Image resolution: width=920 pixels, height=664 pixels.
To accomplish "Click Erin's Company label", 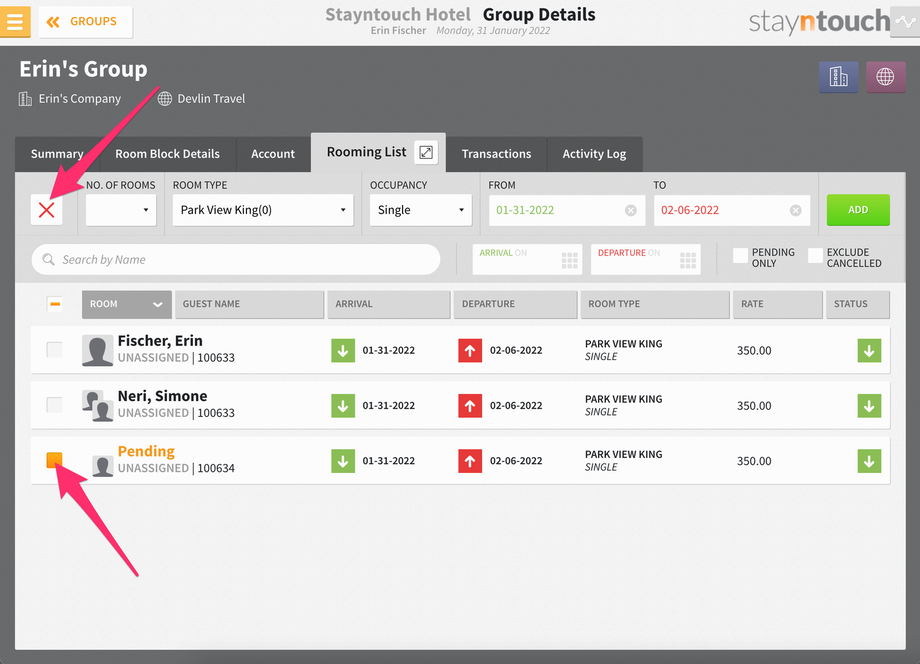I will click(x=80, y=99).
